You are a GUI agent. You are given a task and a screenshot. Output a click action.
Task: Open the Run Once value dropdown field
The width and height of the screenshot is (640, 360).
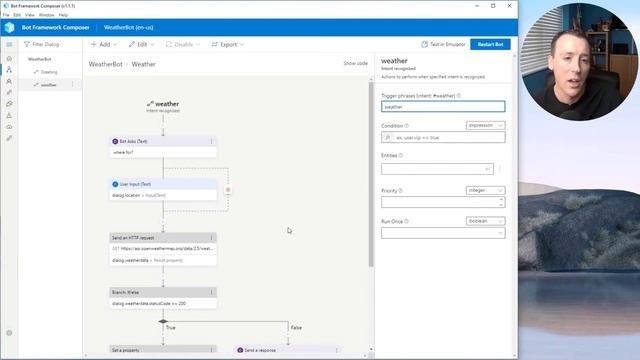coord(443,233)
